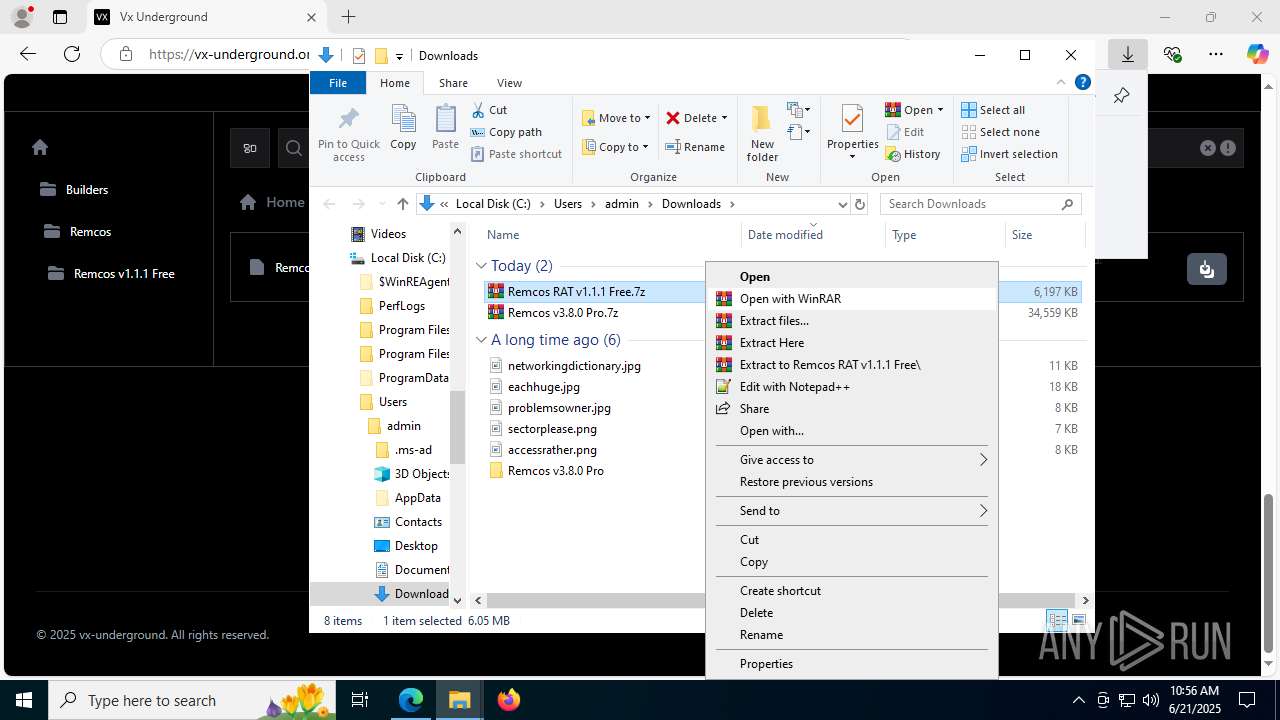Expand address bar history dropdown
This screenshot has width=1280, height=720.
[842, 204]
